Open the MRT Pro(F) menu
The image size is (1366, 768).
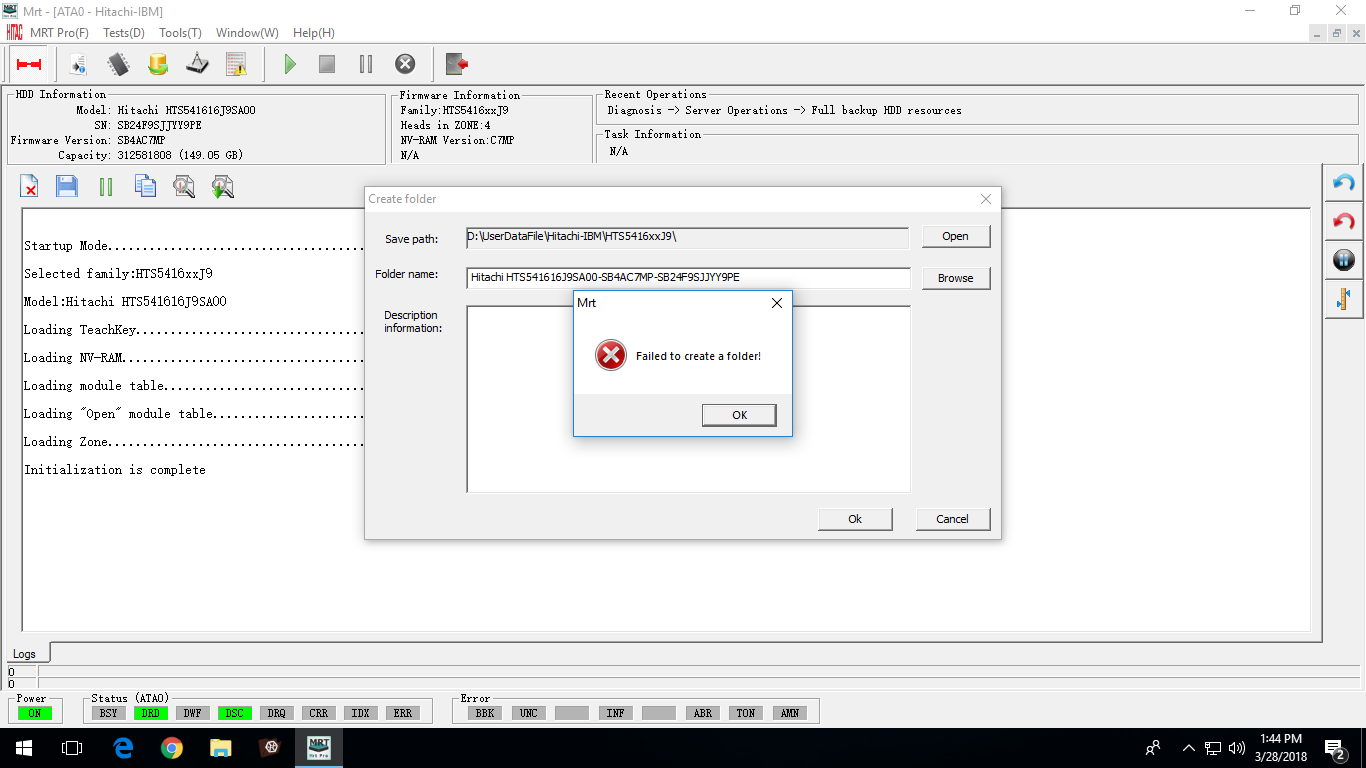click(x=59, y=33)
